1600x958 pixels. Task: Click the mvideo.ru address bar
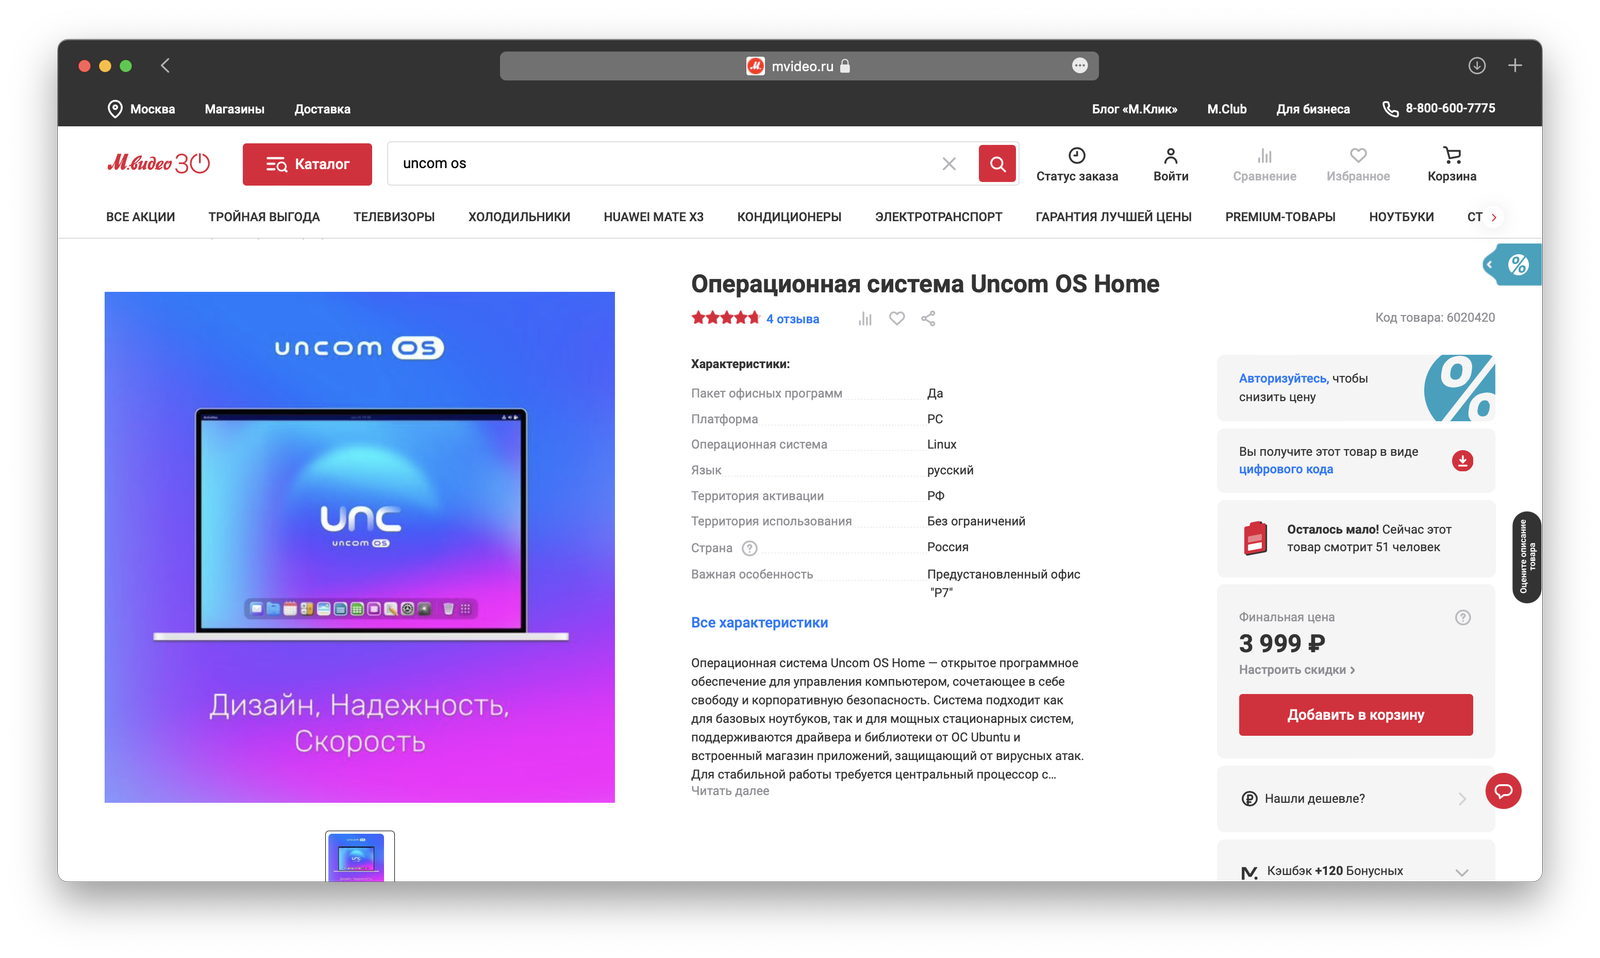(799, 66)
